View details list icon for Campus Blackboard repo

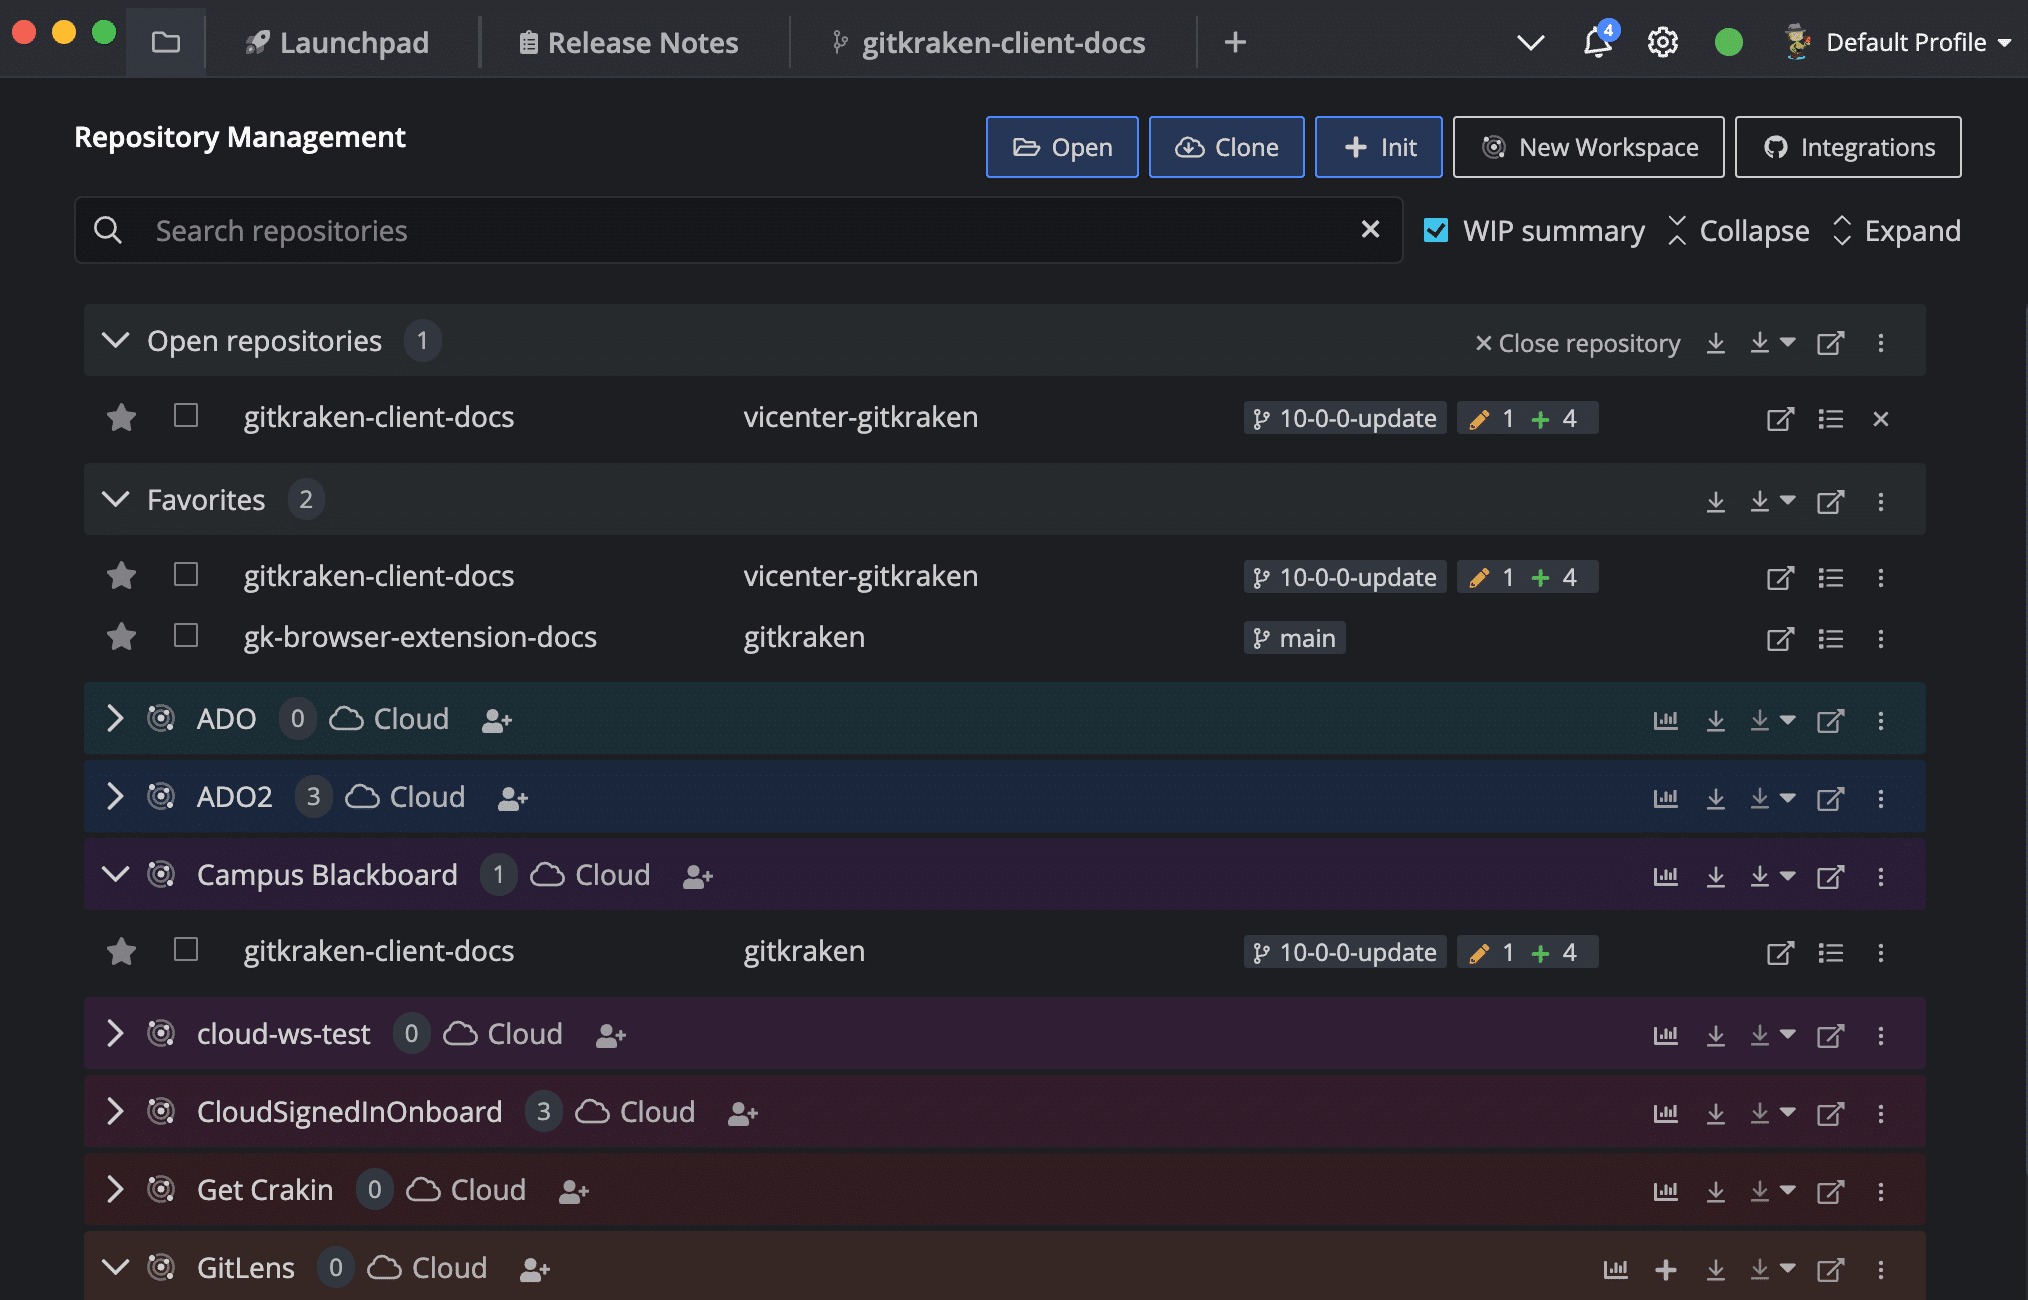pos(1830,952)
